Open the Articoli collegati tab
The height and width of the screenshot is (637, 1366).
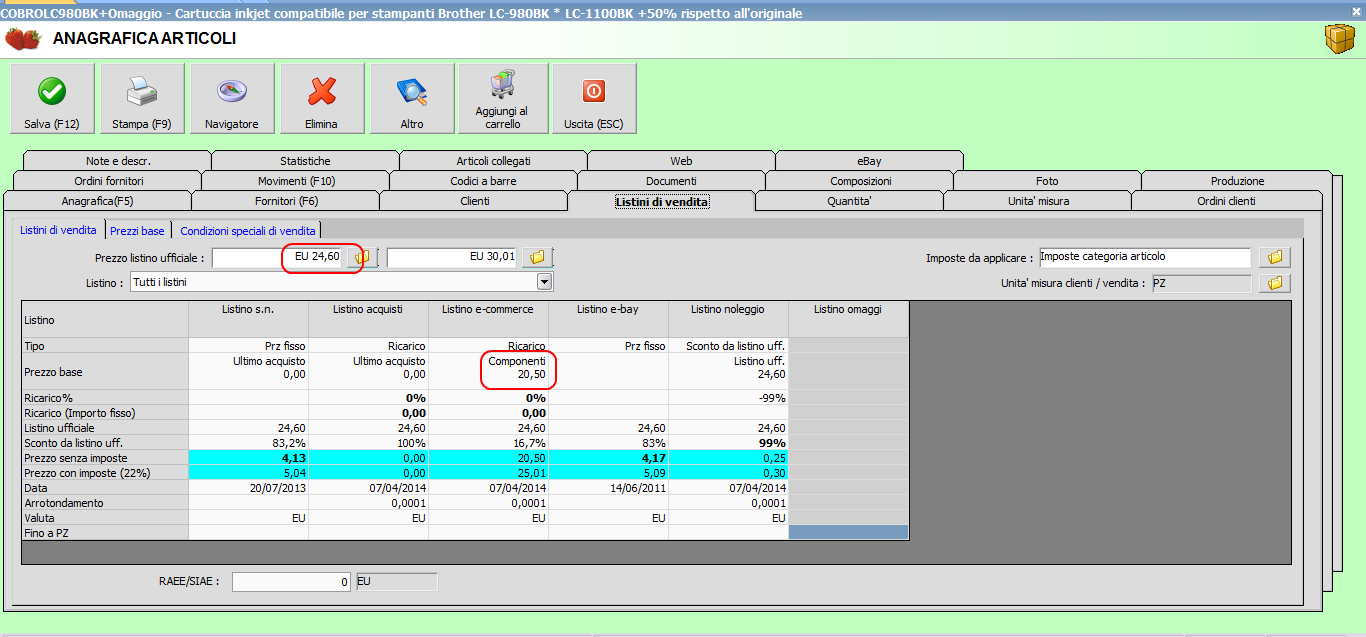[x=494, y=160]
